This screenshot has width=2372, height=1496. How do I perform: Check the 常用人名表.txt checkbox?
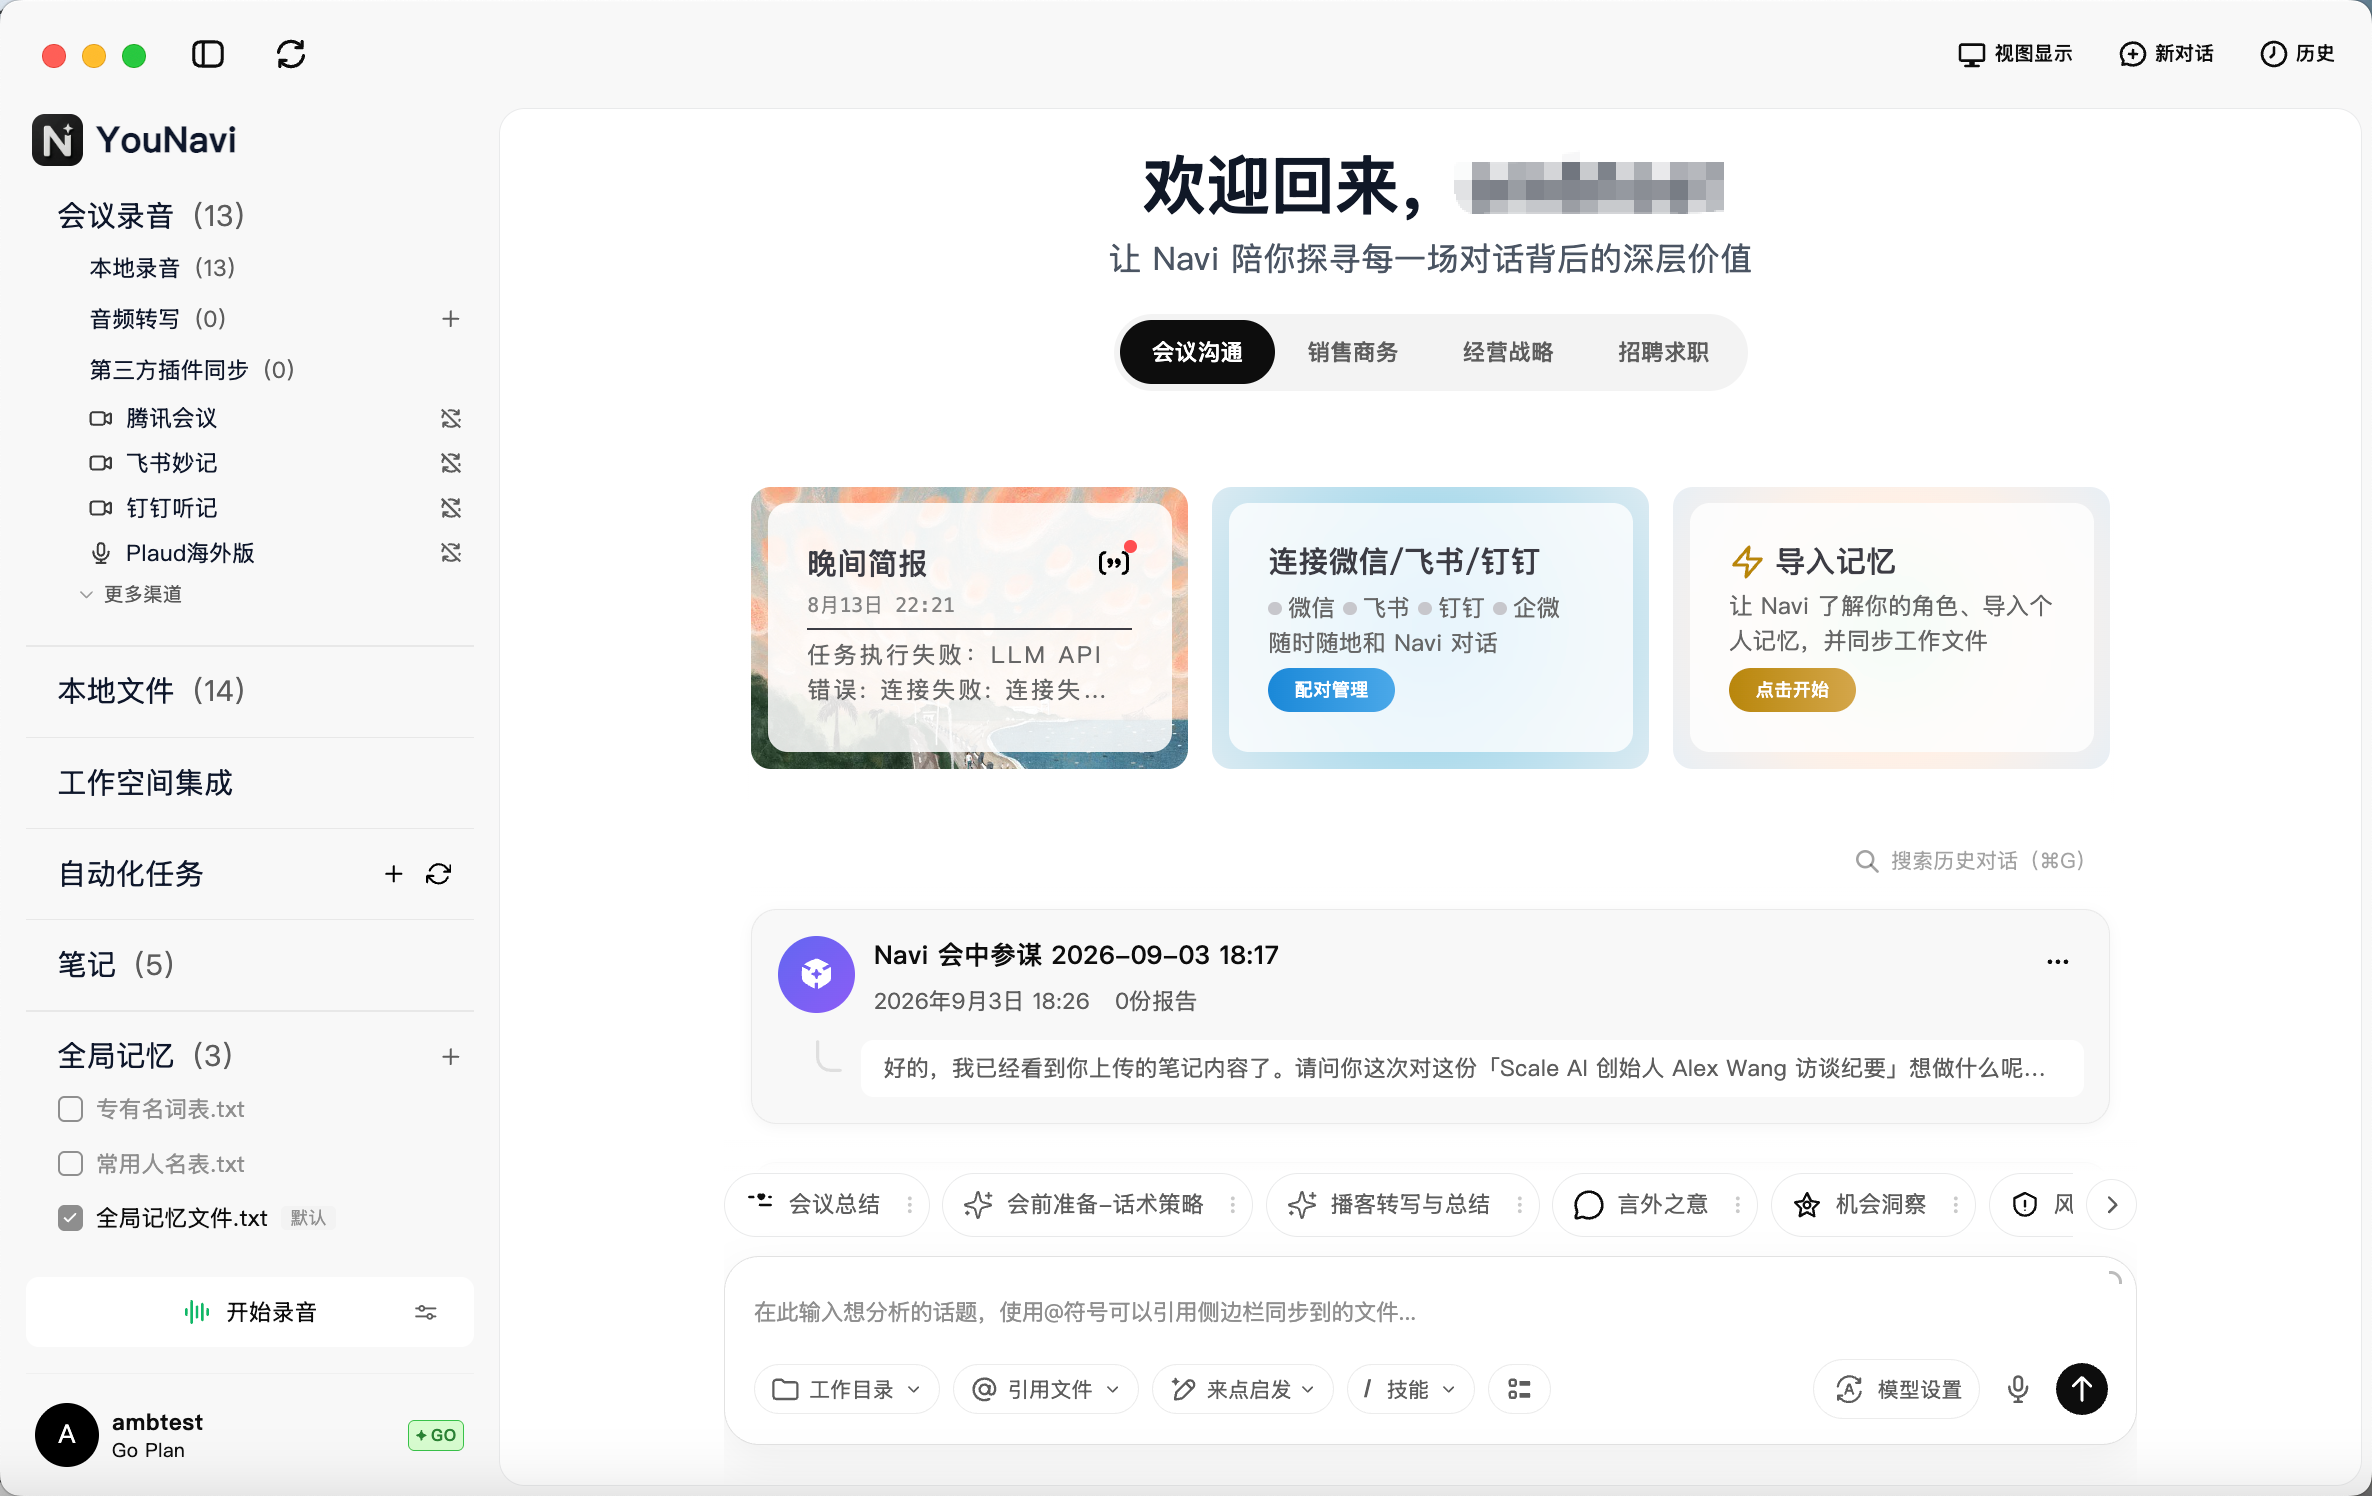click(70, 1164)
